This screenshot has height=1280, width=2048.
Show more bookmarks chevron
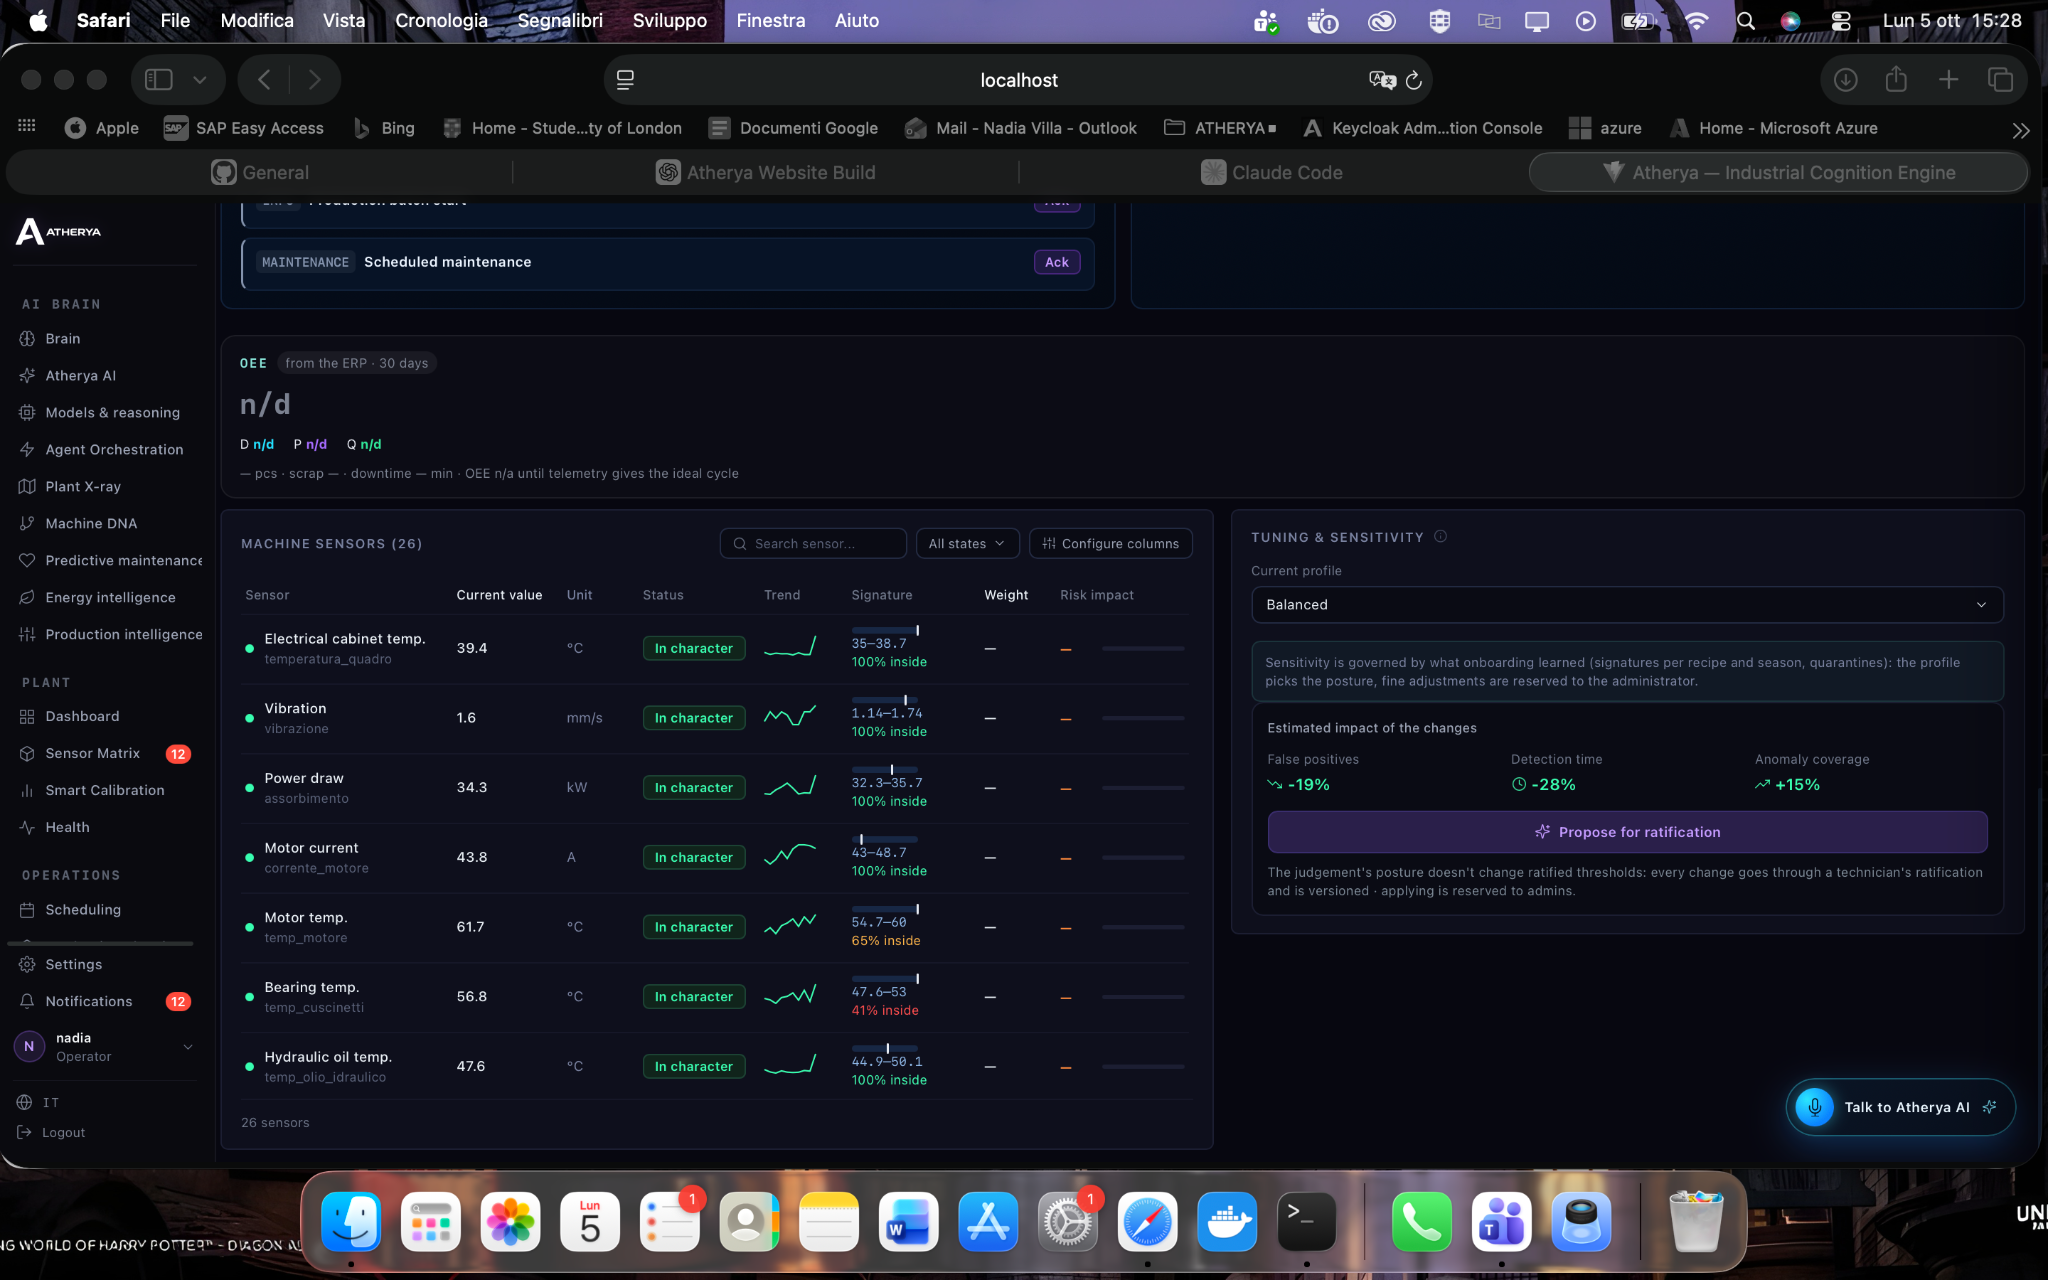click(2020, 130)
